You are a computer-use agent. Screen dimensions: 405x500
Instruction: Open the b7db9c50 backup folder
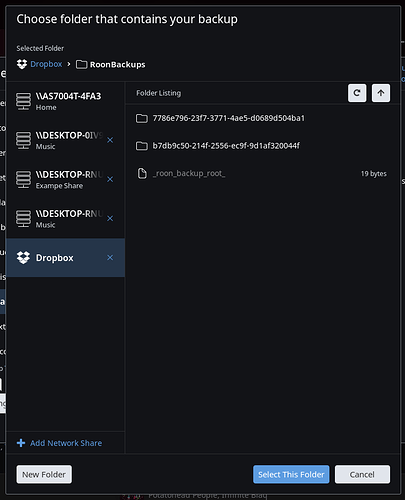coord(218,146)
